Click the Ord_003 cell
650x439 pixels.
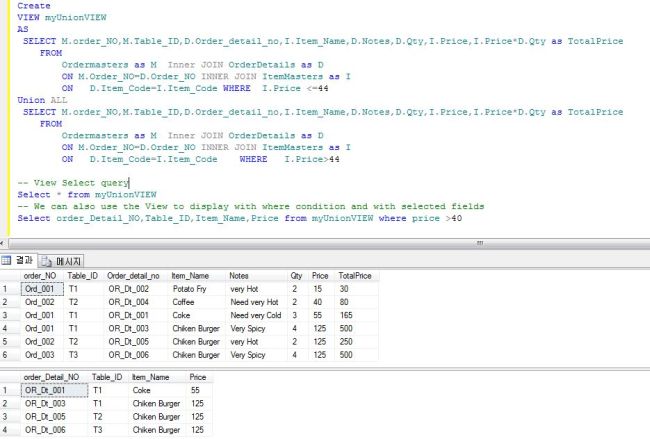click(42, 355)
